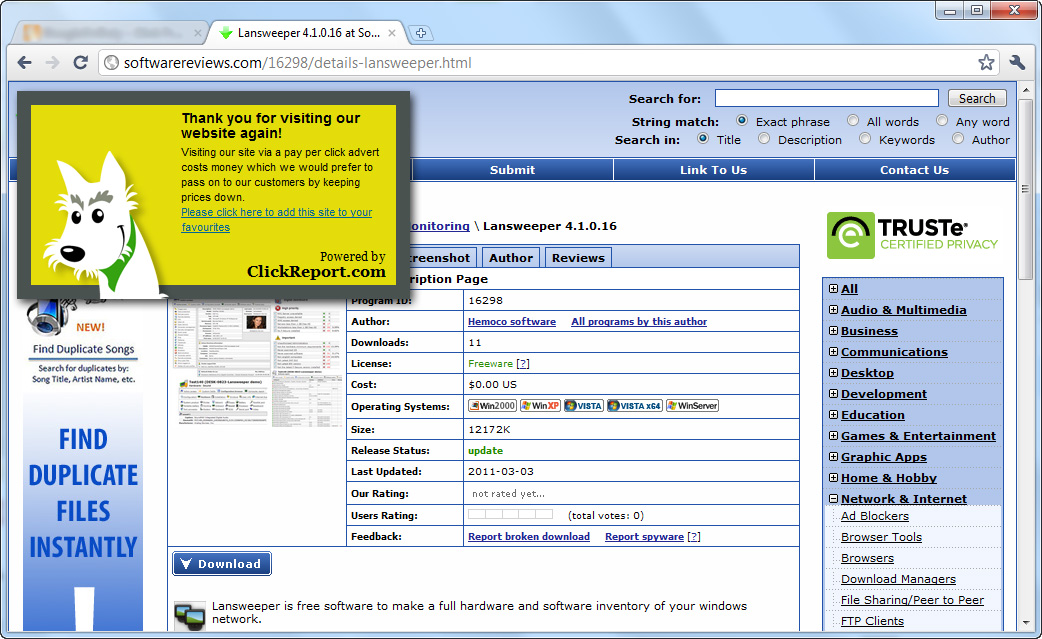Open the Home & Hobby category link
This screenshot has width=1042, height=639.
click(888, 478)
